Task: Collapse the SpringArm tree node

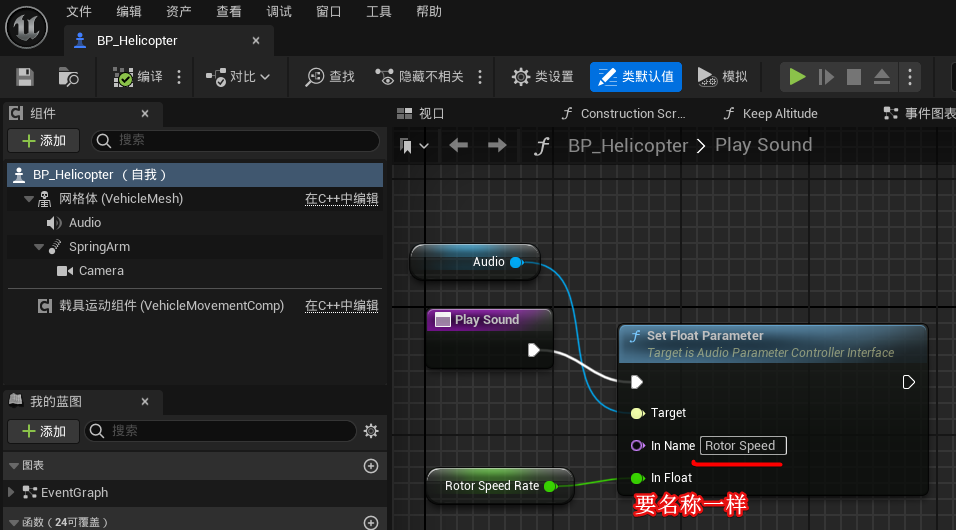Action: click(x=39, y=247)
